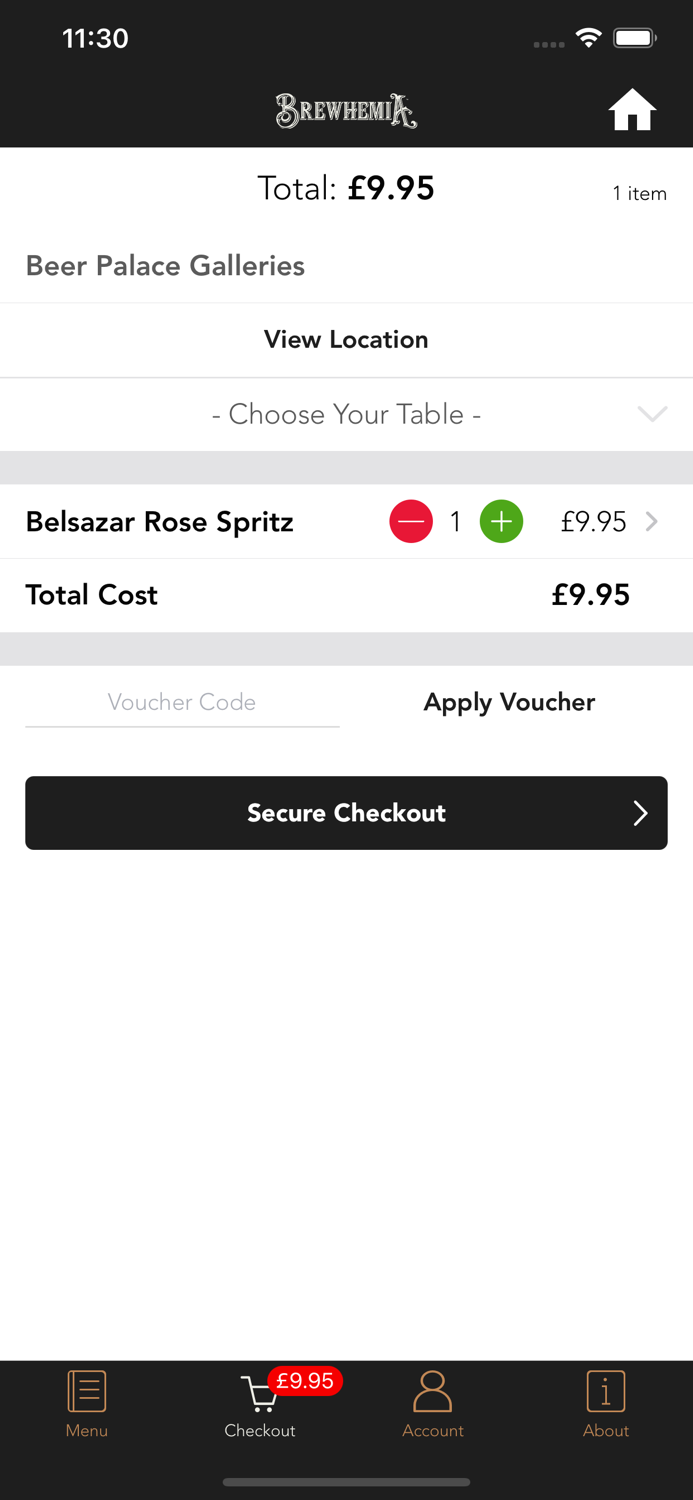
Task: Focus the Voucher Code input field
Action: click(x=182, y=702)
